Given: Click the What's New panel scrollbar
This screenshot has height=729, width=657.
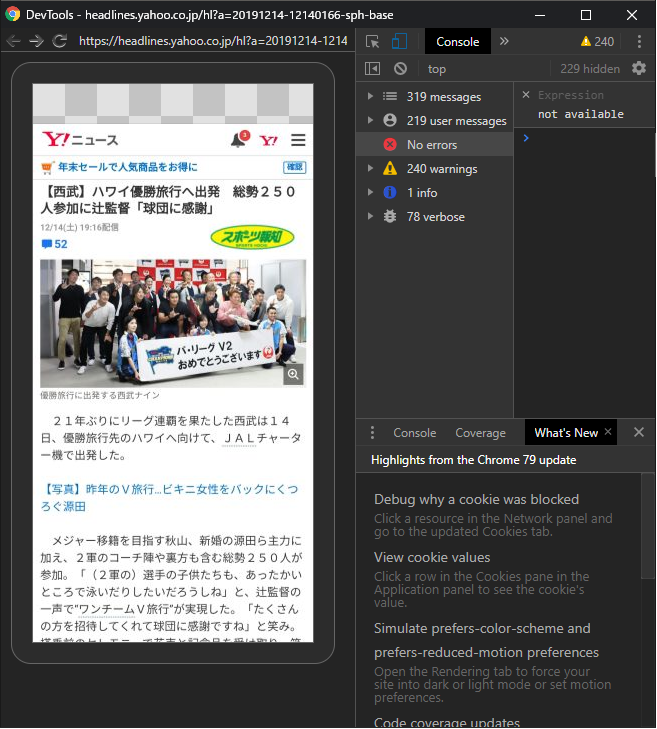Looking at the screenshot, I should point(648,526).
